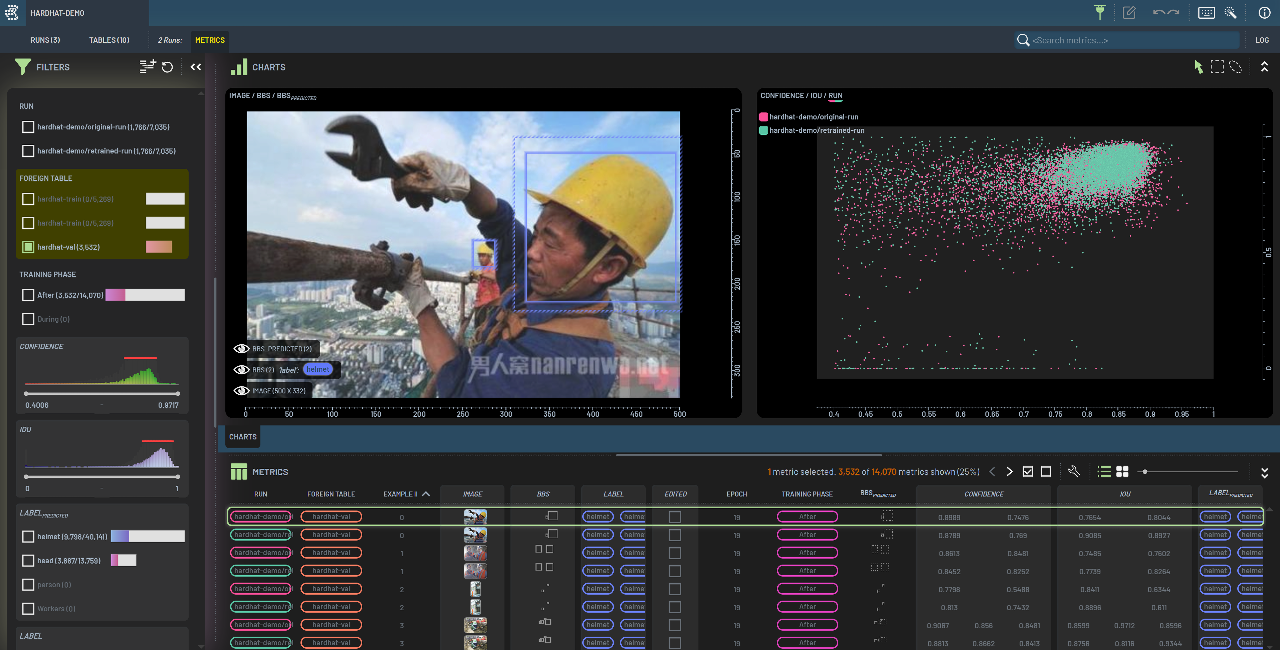Select the lasso selection tool in Charts
1280x650 pixels.
pyautogui.click(x=1236, y=67)
